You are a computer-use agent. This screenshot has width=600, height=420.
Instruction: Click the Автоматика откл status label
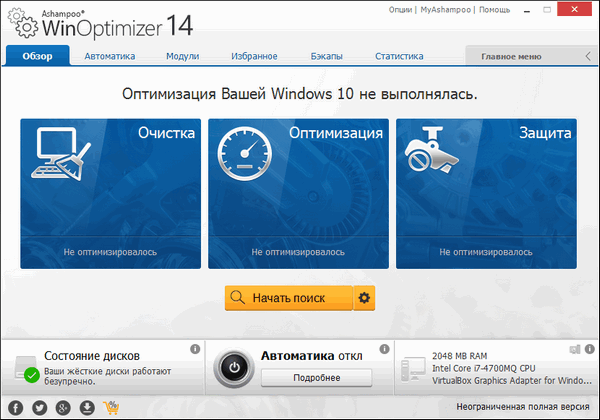point(311,356)
